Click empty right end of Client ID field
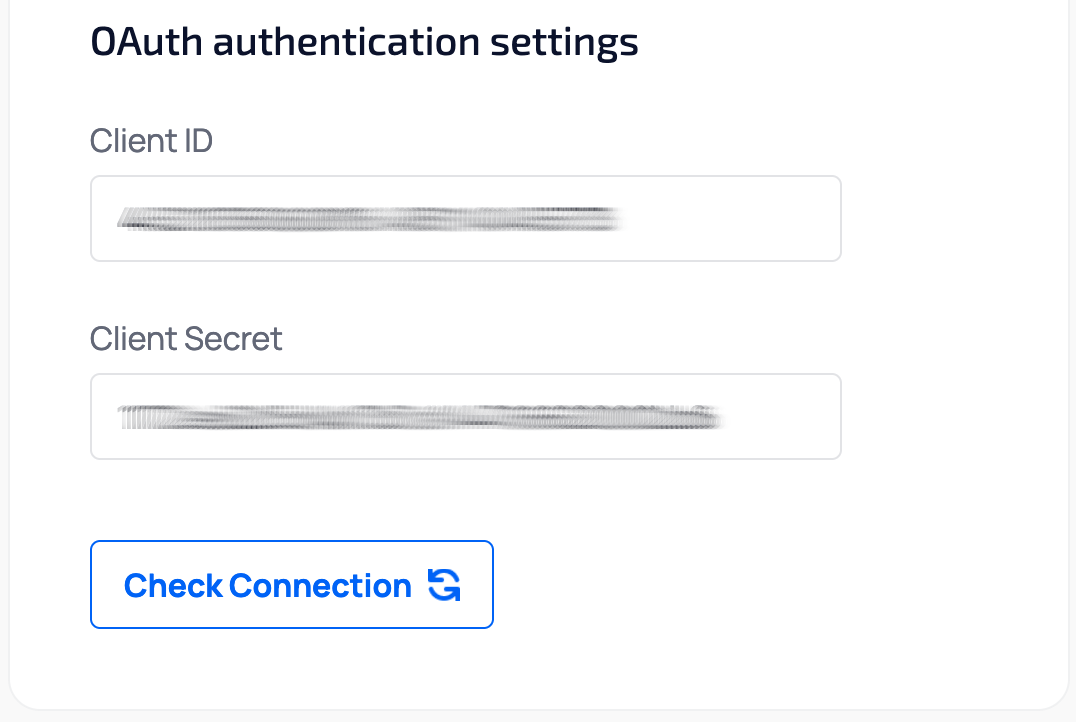 (760, 219)
